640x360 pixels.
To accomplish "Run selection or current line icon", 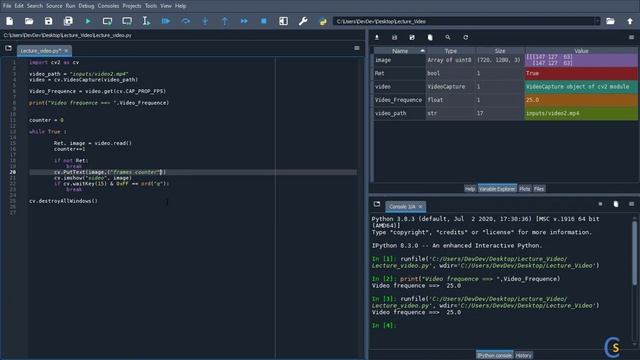I will click(146, 21).
